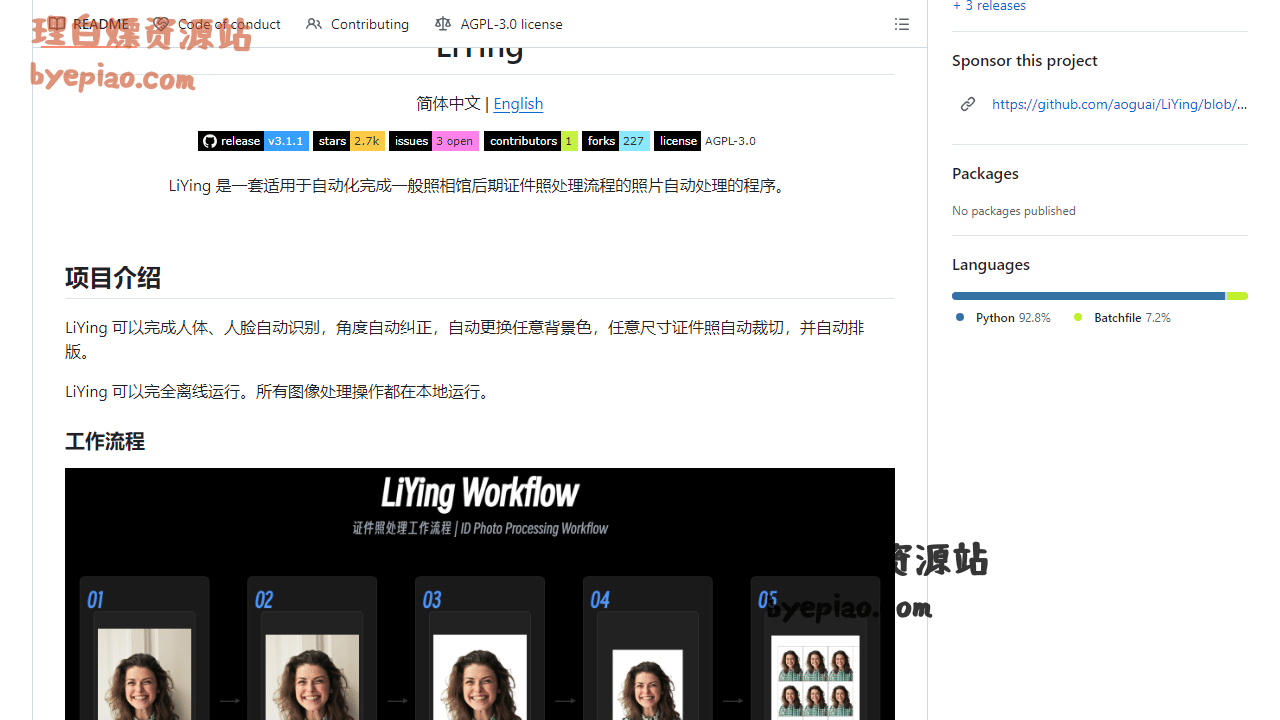This screenshot has width=1280, height=720.
Task: Click the license AGPL-3.0 badge
Action: 707,141
